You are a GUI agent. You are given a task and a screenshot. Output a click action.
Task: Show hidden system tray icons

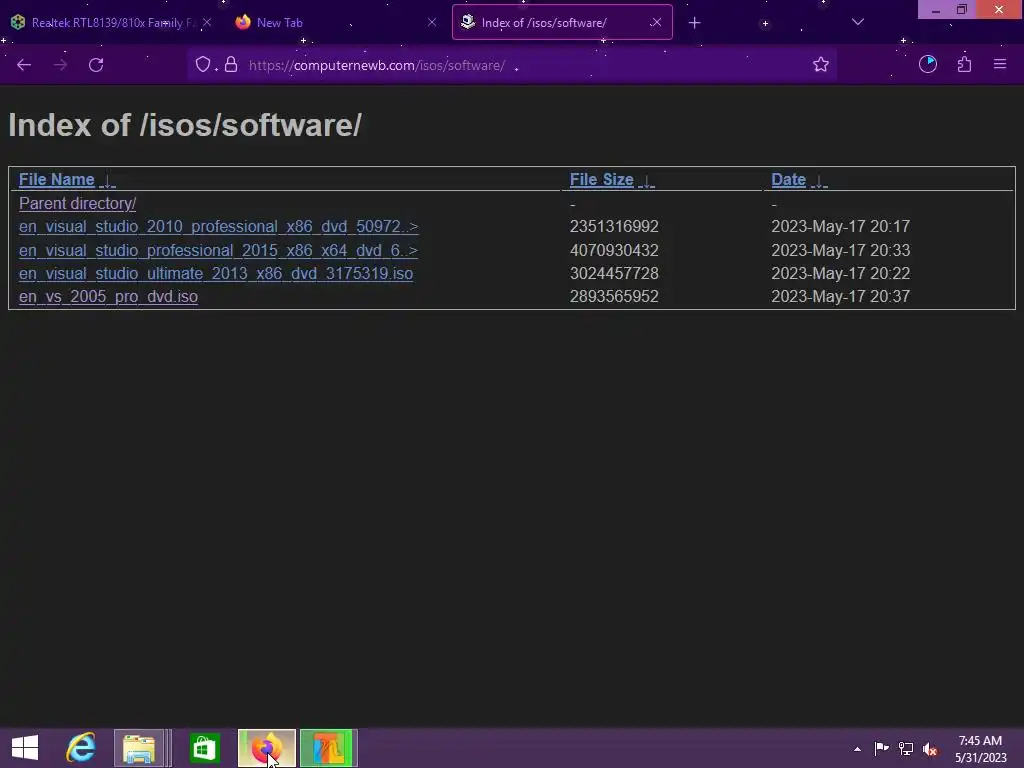point(857,749)
